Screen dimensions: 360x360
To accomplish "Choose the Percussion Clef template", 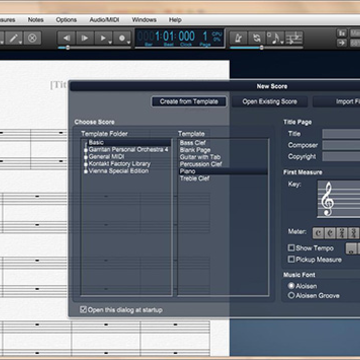I will [x=201, y=164].
